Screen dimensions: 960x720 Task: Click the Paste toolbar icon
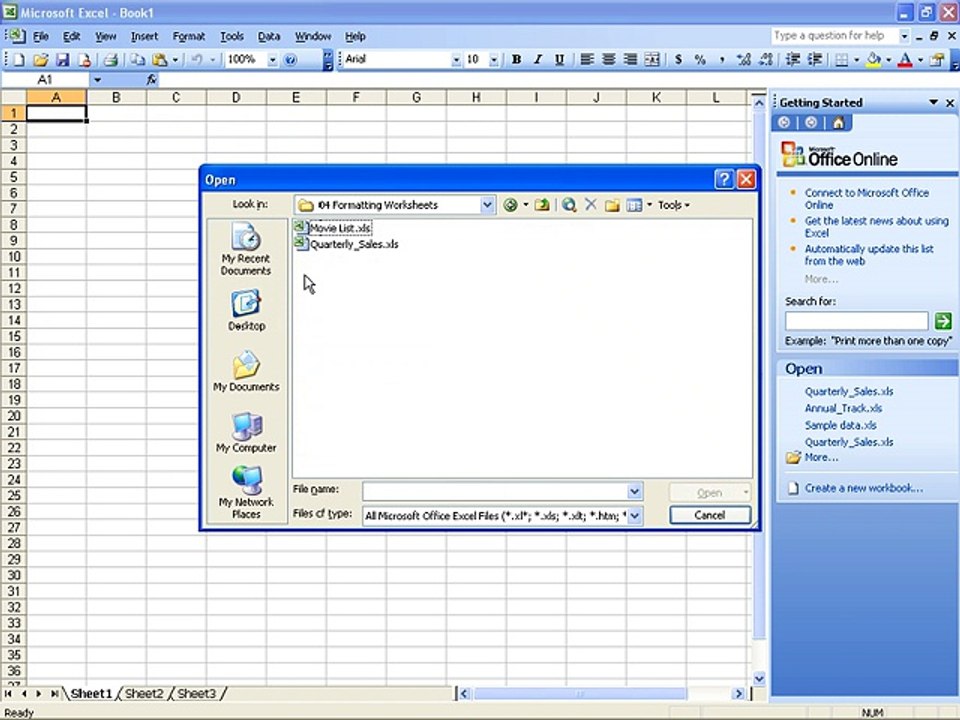tap(160, 59)
